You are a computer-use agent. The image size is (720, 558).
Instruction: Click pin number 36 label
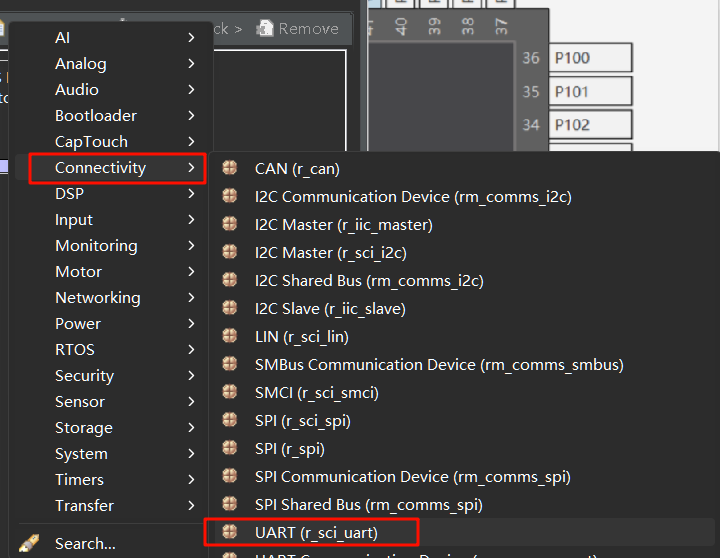tap(531, 58)
